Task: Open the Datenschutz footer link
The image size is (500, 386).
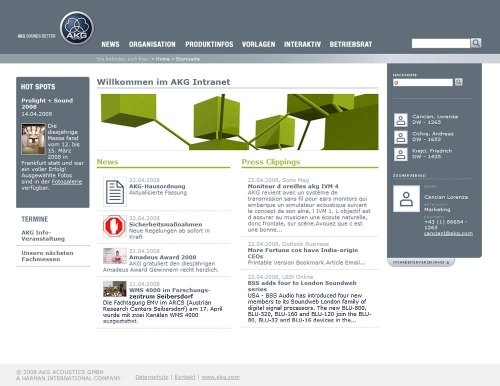Action: click(x=152, y=377)
